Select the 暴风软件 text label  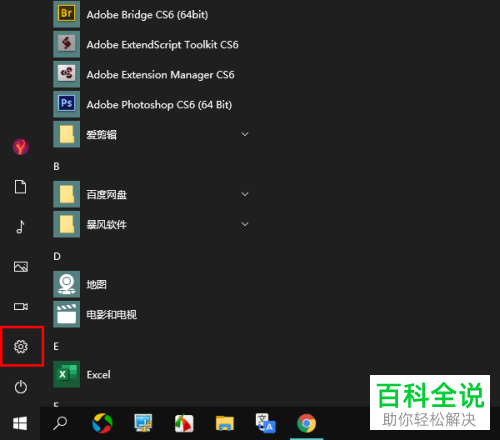(107, 224)
